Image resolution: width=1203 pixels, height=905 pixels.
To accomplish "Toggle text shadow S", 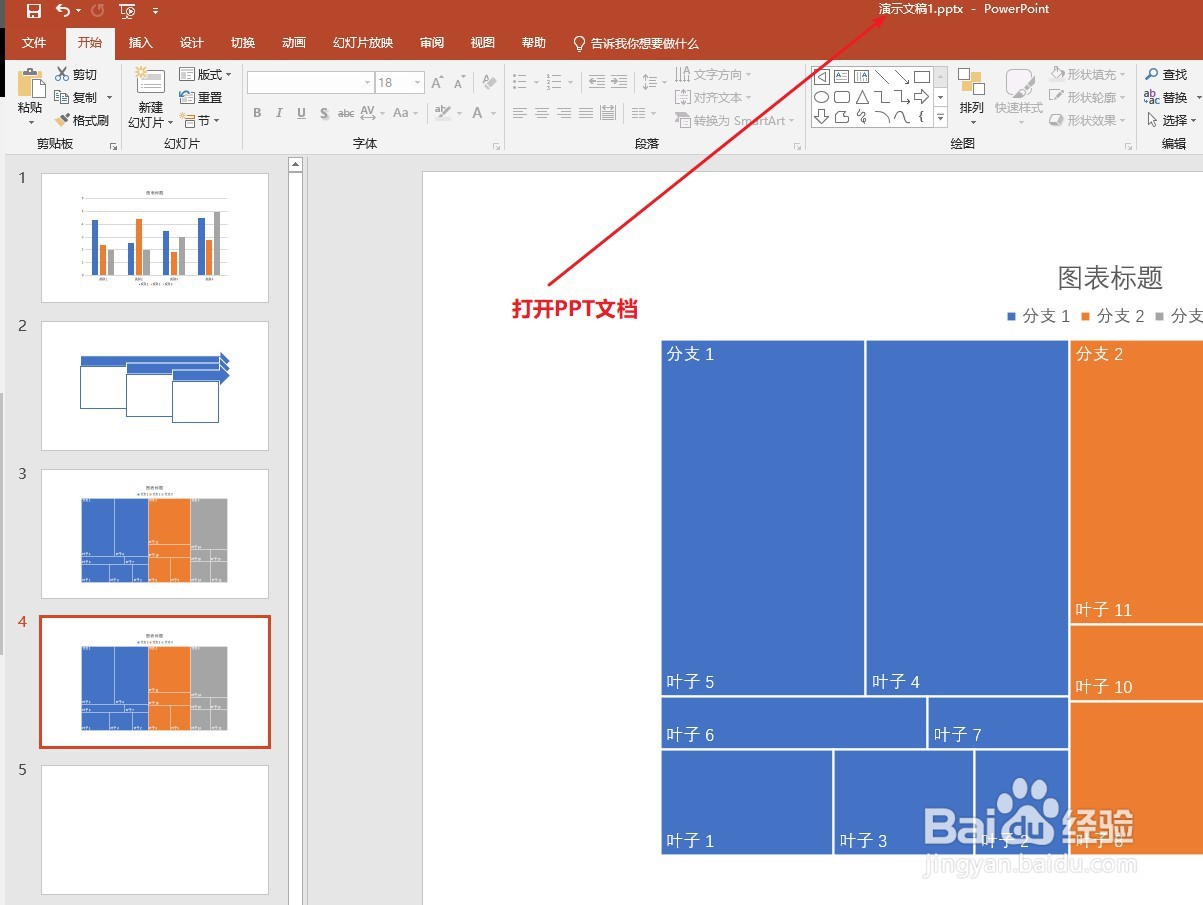I will (324, 113).
